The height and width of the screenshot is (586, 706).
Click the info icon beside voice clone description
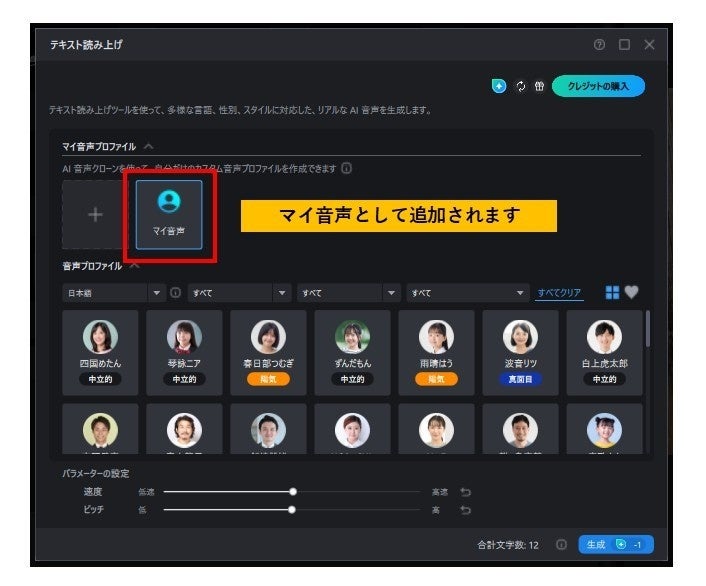coord(346,168)
